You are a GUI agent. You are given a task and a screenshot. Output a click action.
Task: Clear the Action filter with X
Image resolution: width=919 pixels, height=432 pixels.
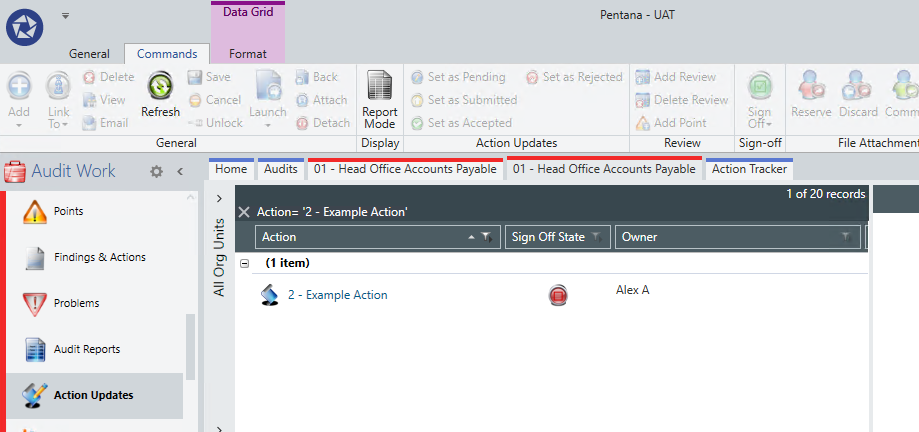tap(244, 212)
